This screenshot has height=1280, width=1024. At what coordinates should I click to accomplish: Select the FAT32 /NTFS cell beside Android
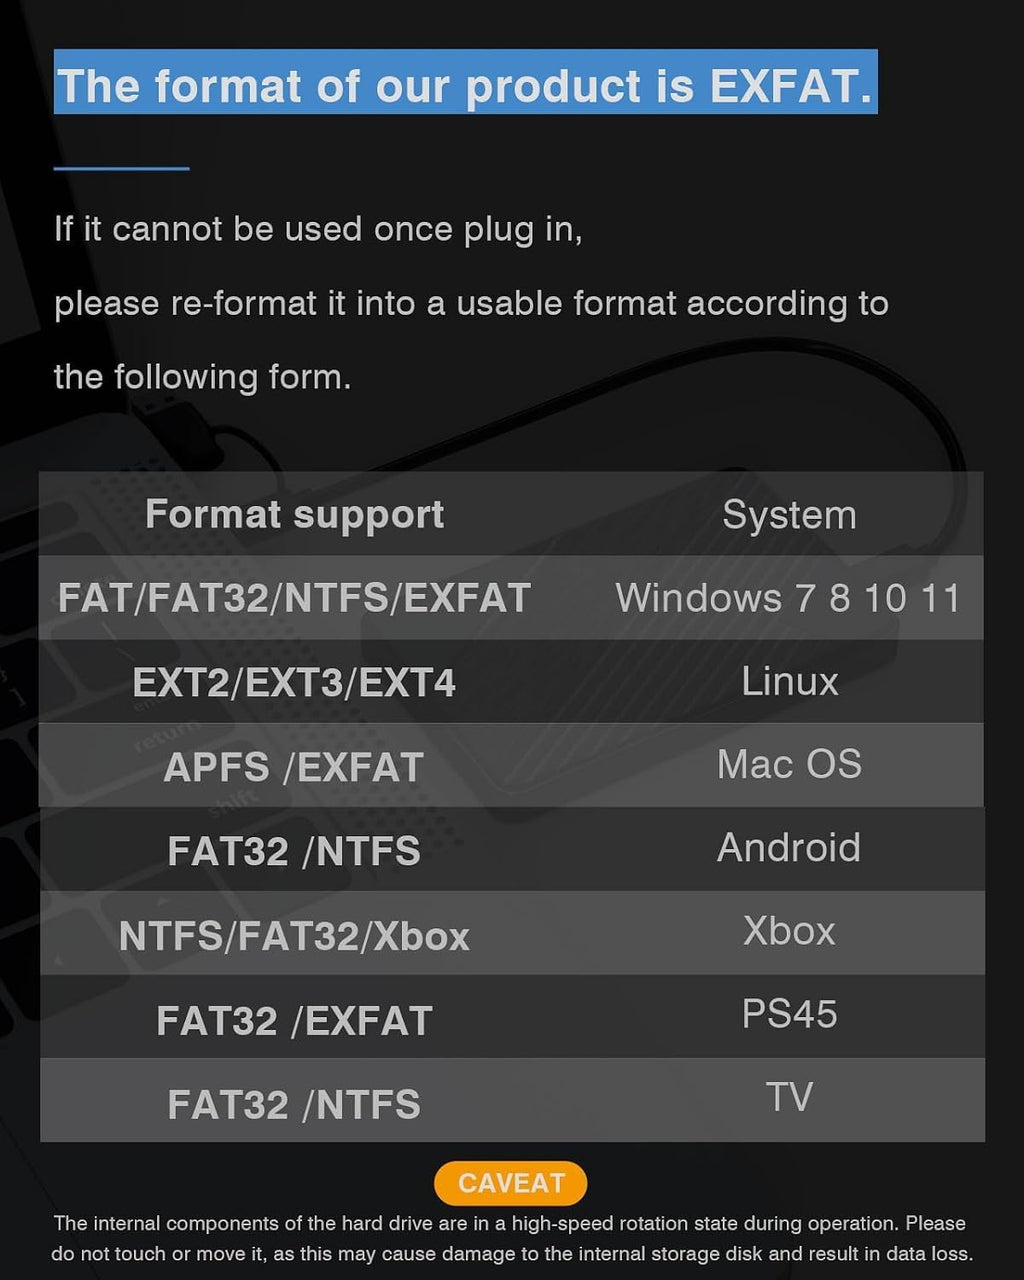[x=294, y=851]
